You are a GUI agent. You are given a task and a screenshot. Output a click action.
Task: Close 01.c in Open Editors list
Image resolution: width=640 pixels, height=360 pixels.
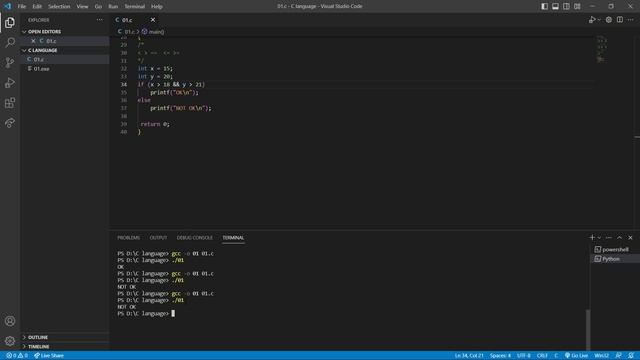33,41
